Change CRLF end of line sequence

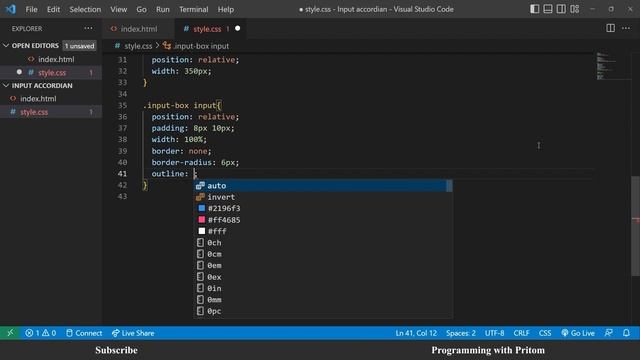521,333
